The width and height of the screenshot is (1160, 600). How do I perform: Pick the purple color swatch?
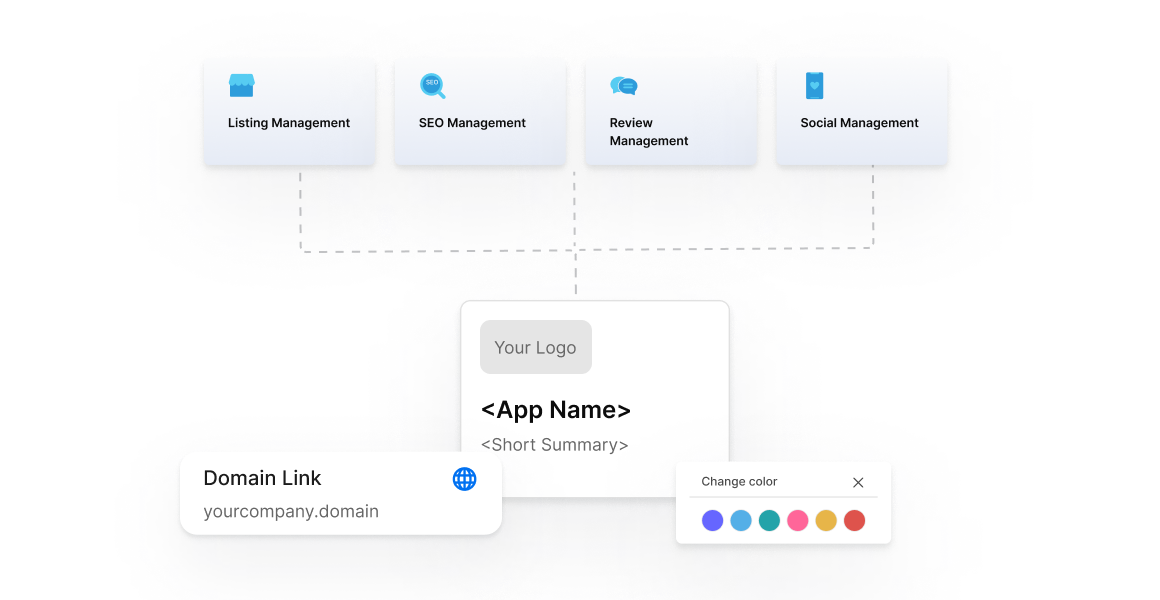click(712, 520)
